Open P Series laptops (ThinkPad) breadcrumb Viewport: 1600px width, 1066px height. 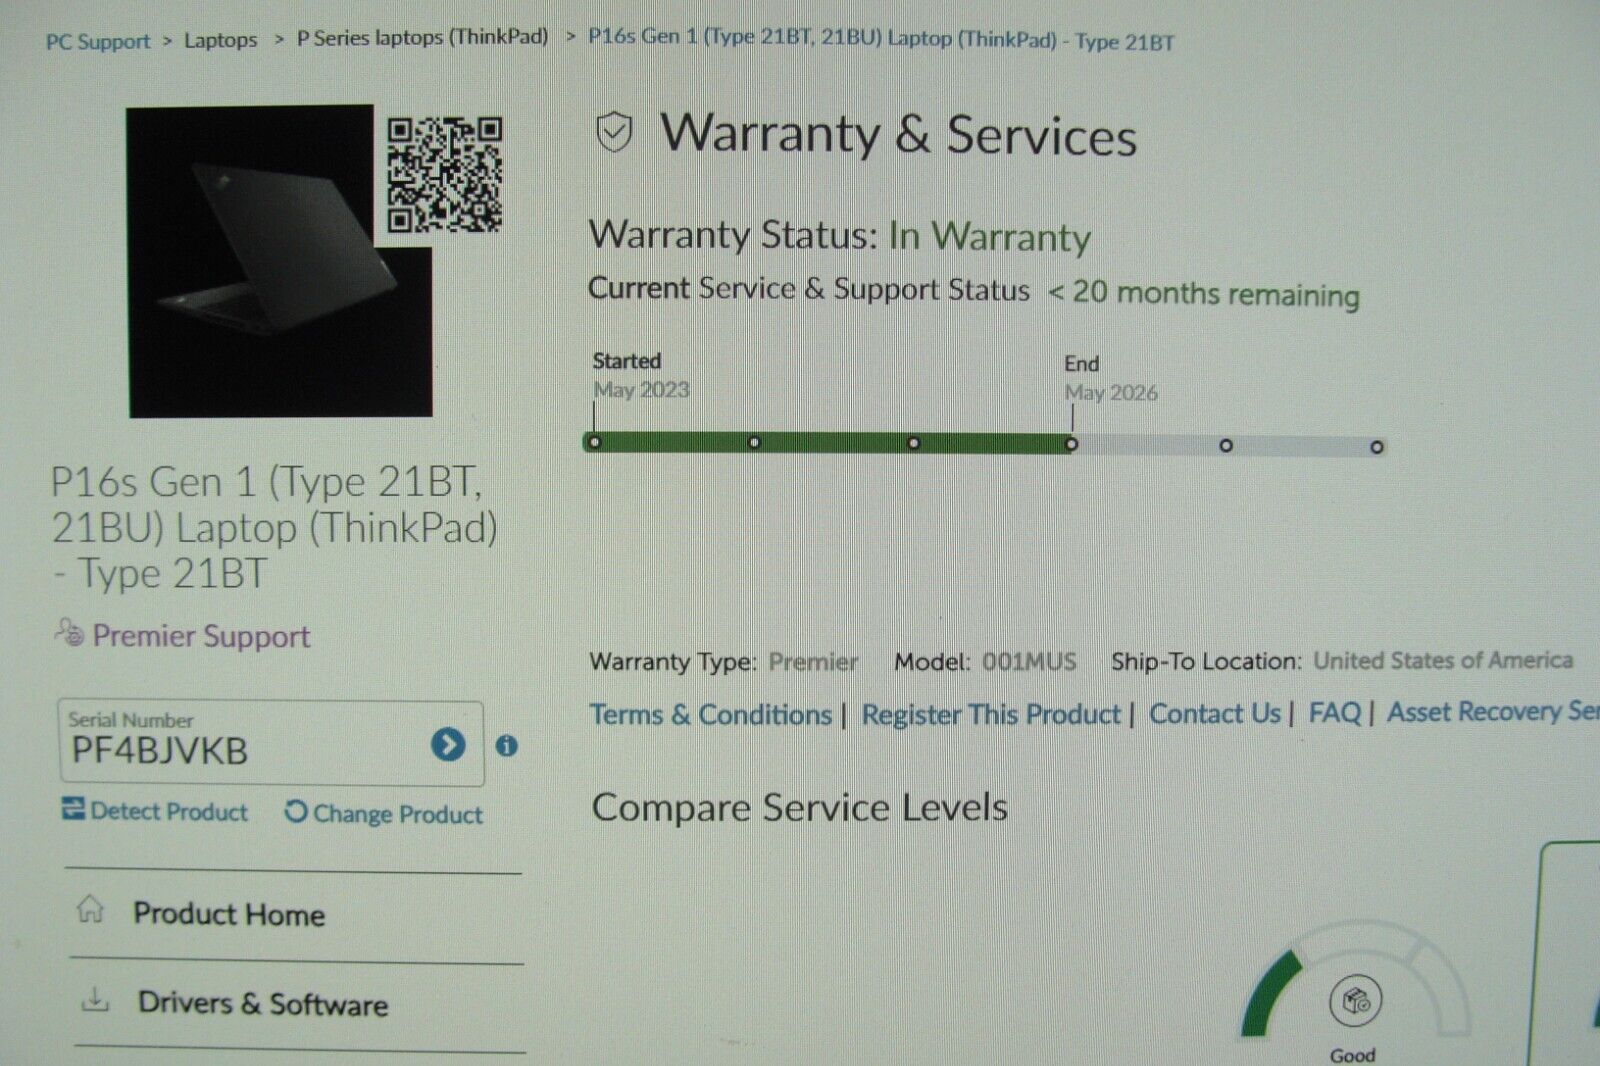tap(422, 37)
